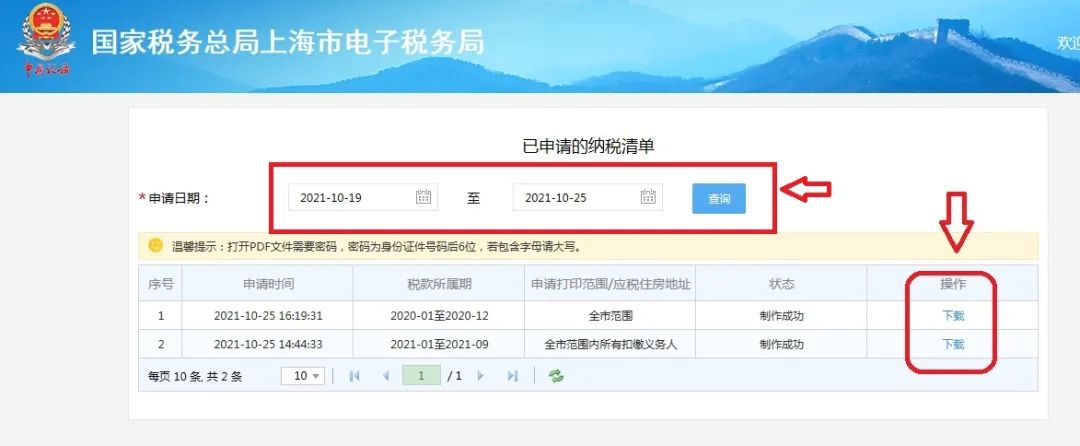Select cell 2021-10-25 14:44:33
Viewport: 1080px width, 446px height.
tap(268, 344)
